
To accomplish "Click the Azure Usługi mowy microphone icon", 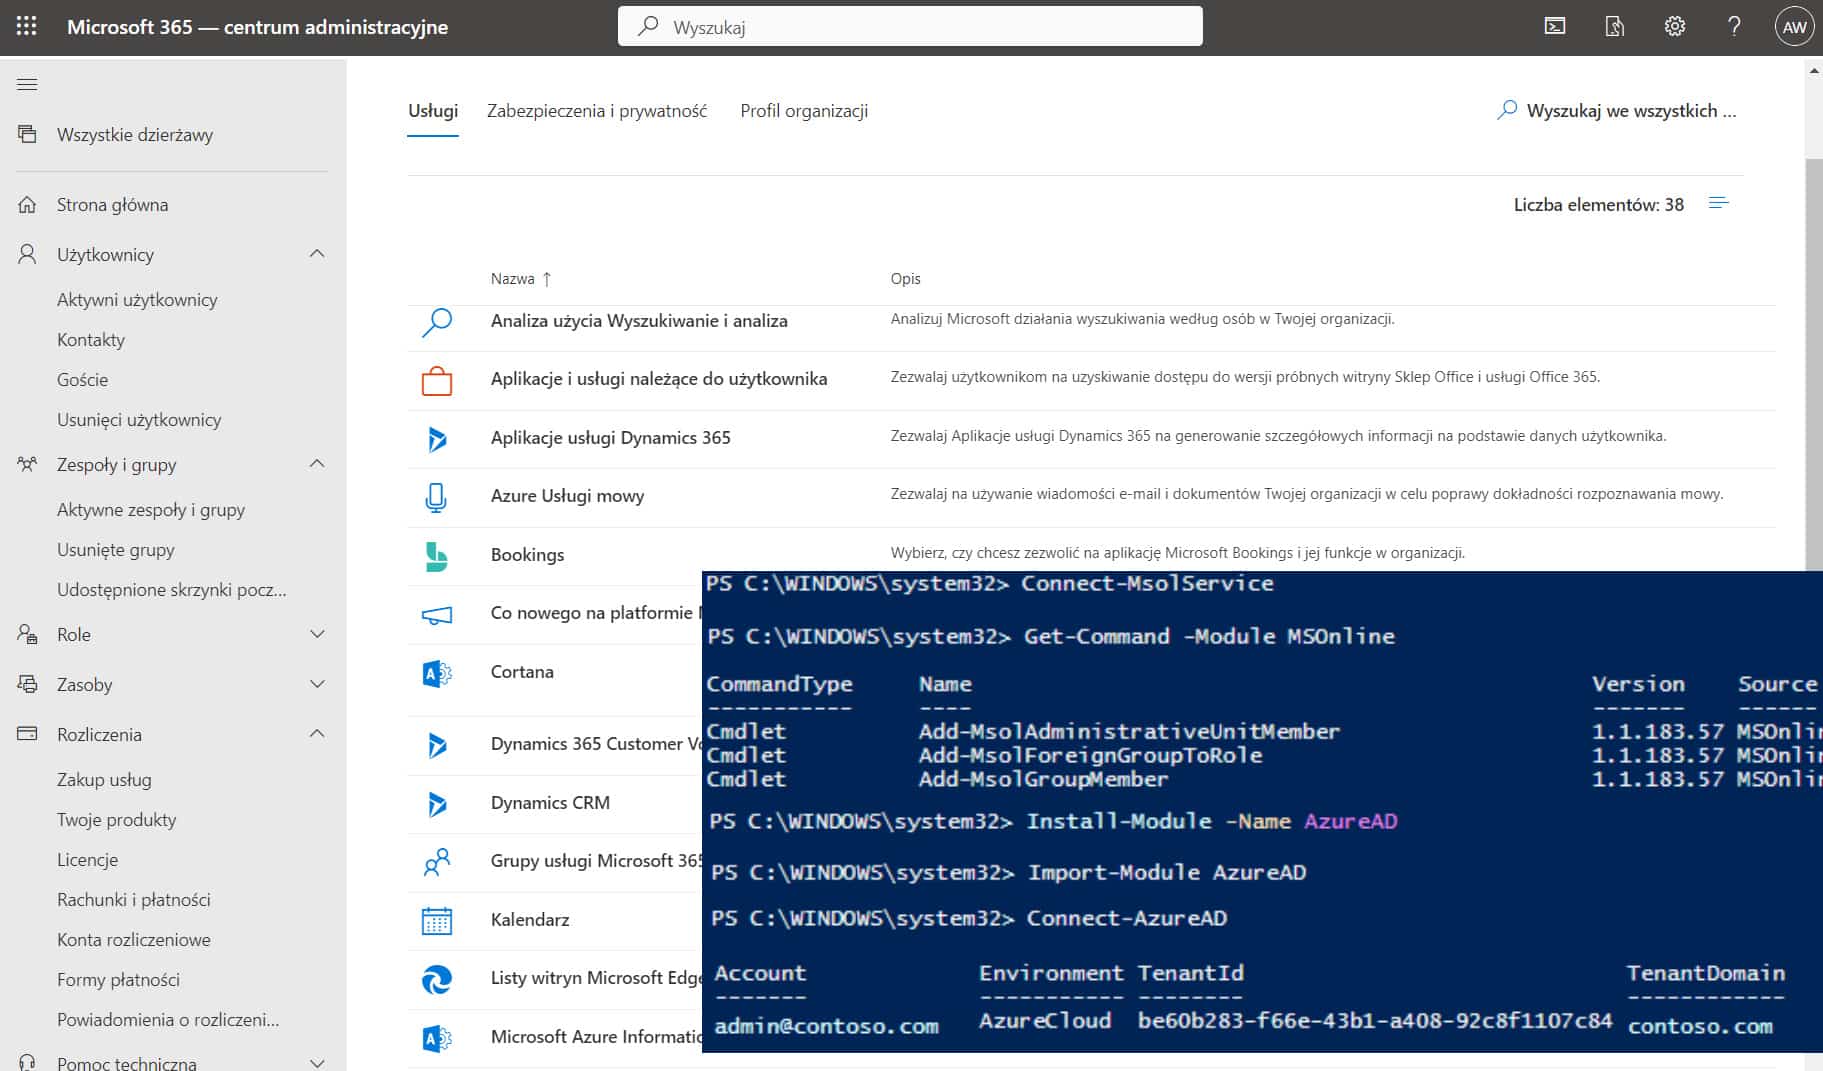I will 436,497.
